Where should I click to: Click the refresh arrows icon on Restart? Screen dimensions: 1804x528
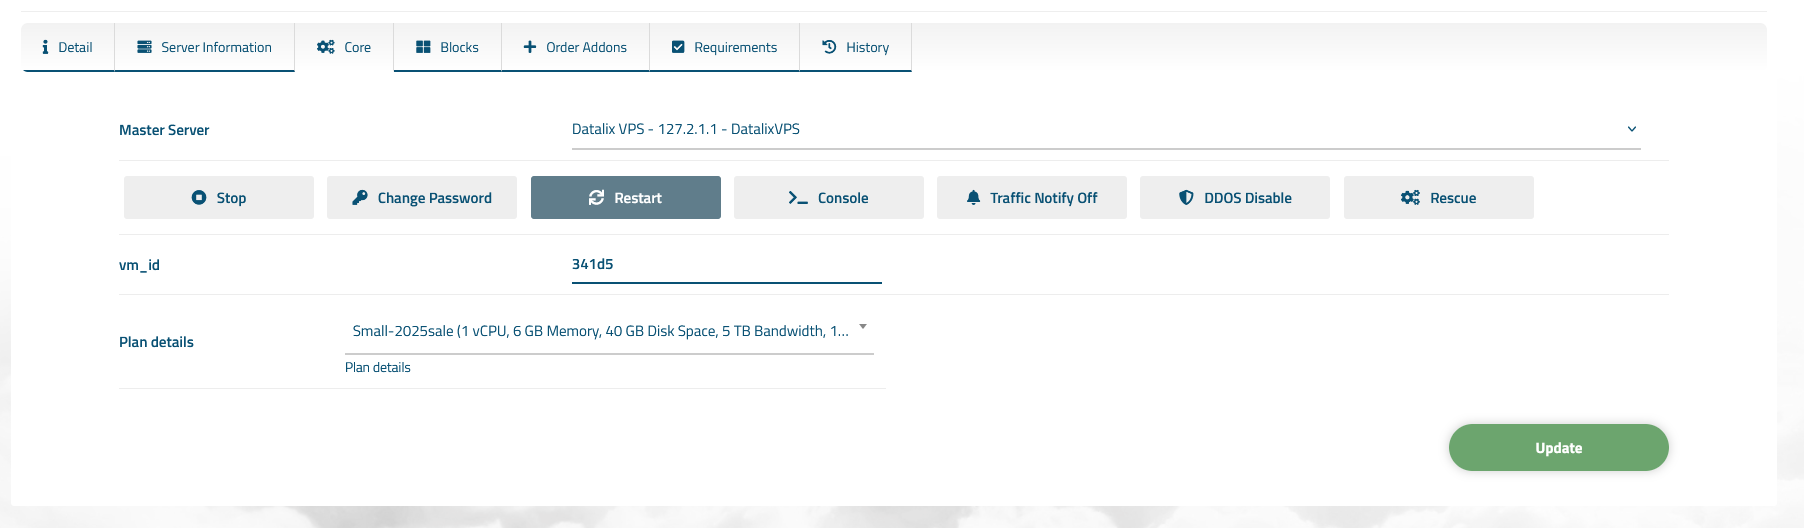click(x=596, y=198)
